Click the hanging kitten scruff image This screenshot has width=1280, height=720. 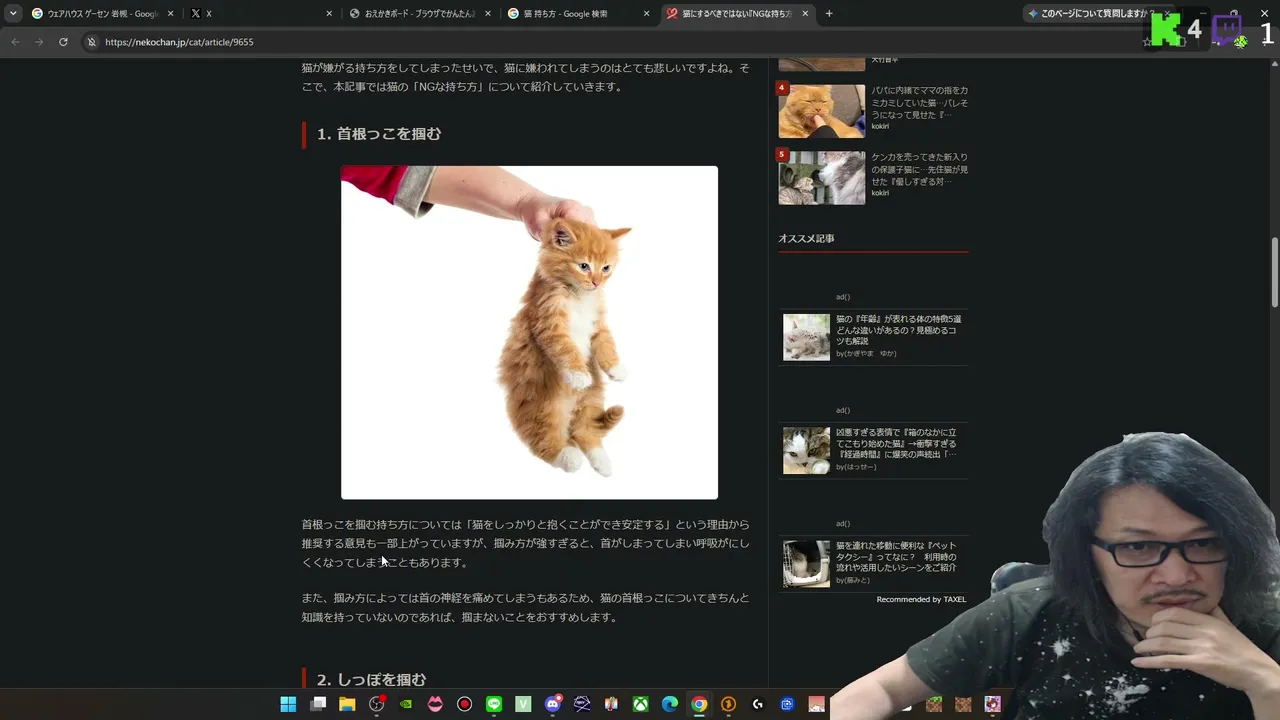click(529, 332)
